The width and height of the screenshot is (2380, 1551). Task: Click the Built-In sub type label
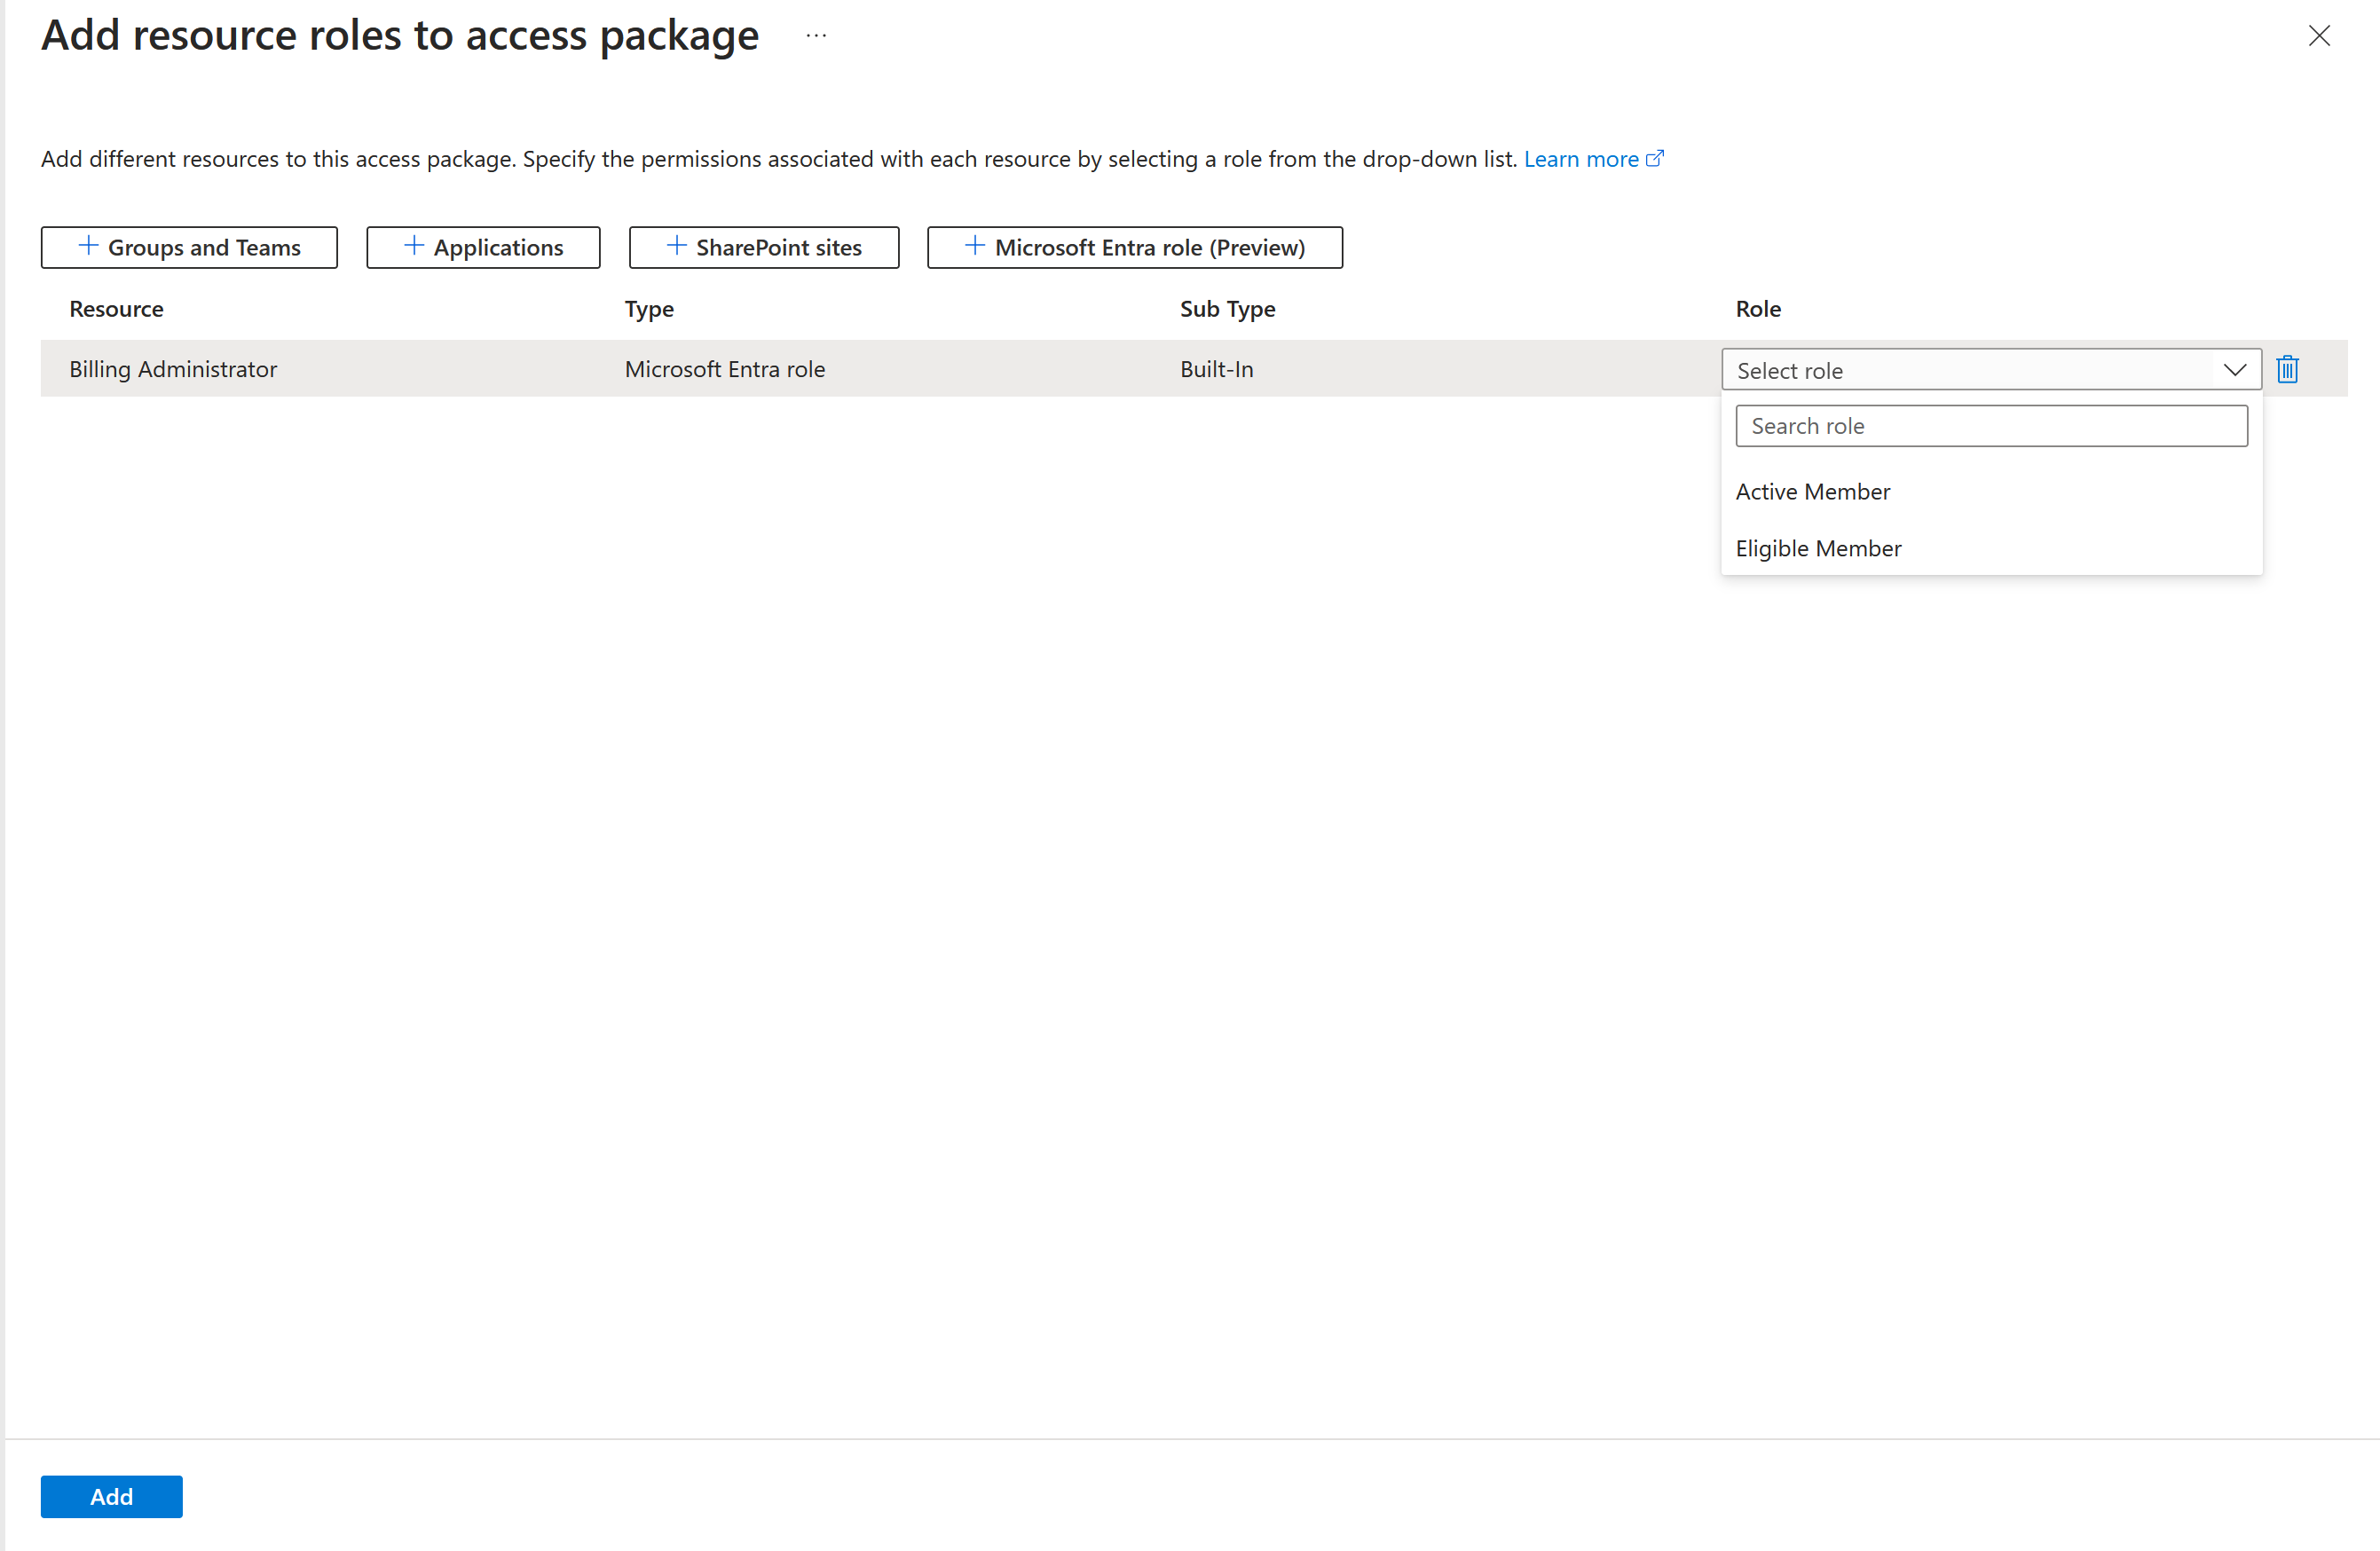pyautogui.click(x=1212, y=368)
